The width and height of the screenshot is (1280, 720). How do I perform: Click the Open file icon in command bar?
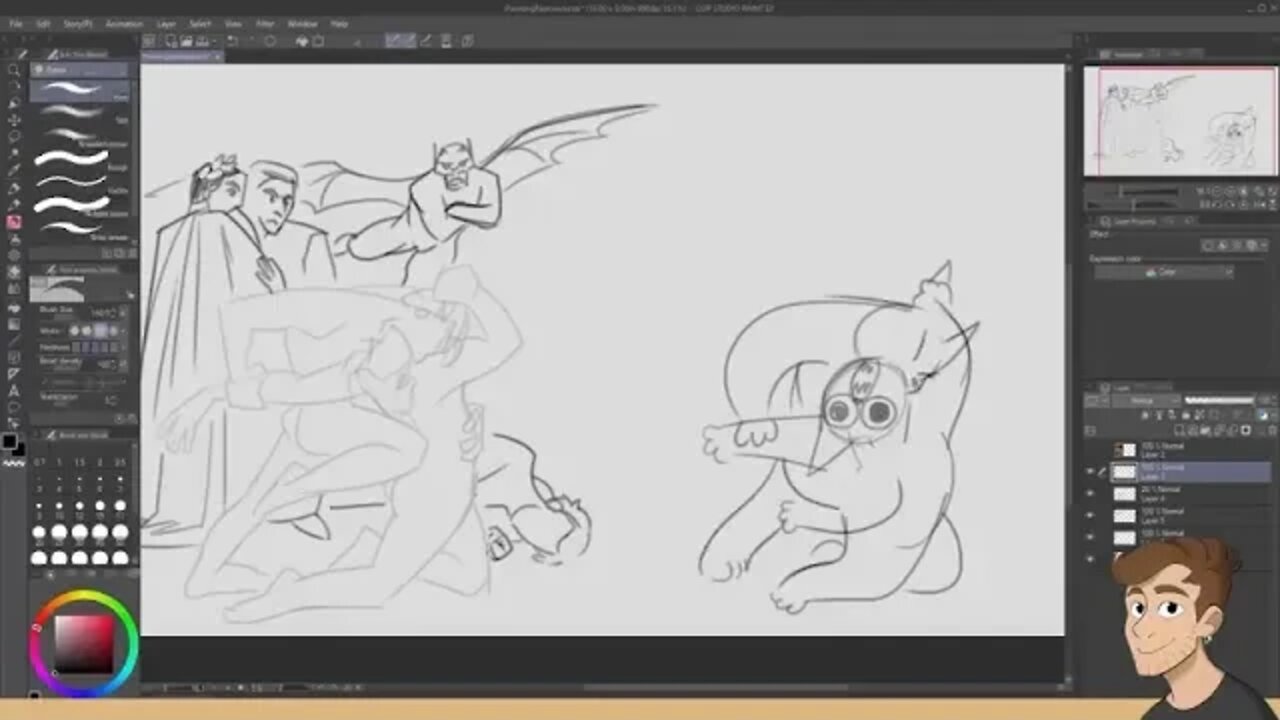pos(186,41)
